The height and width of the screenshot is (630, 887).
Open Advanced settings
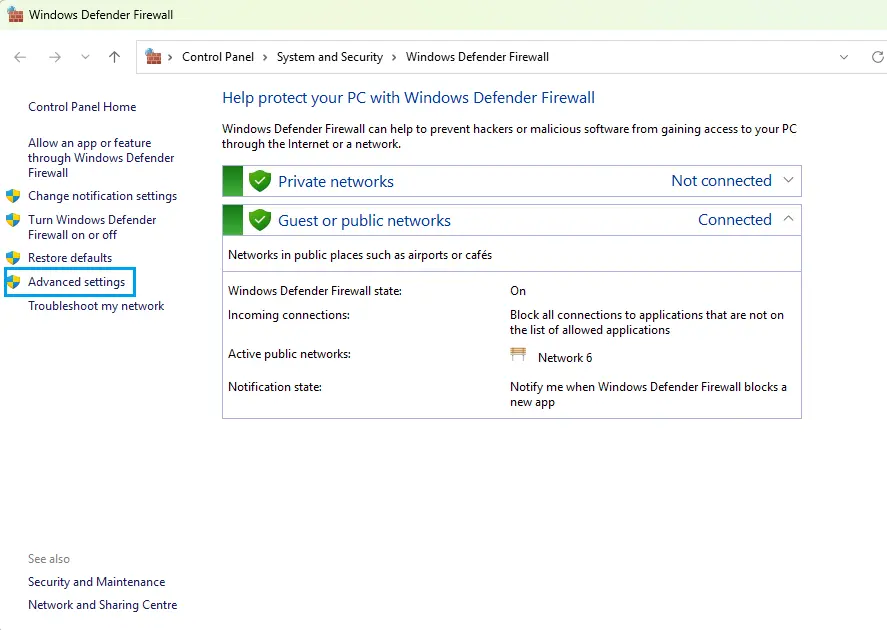(x=76, y=282)
